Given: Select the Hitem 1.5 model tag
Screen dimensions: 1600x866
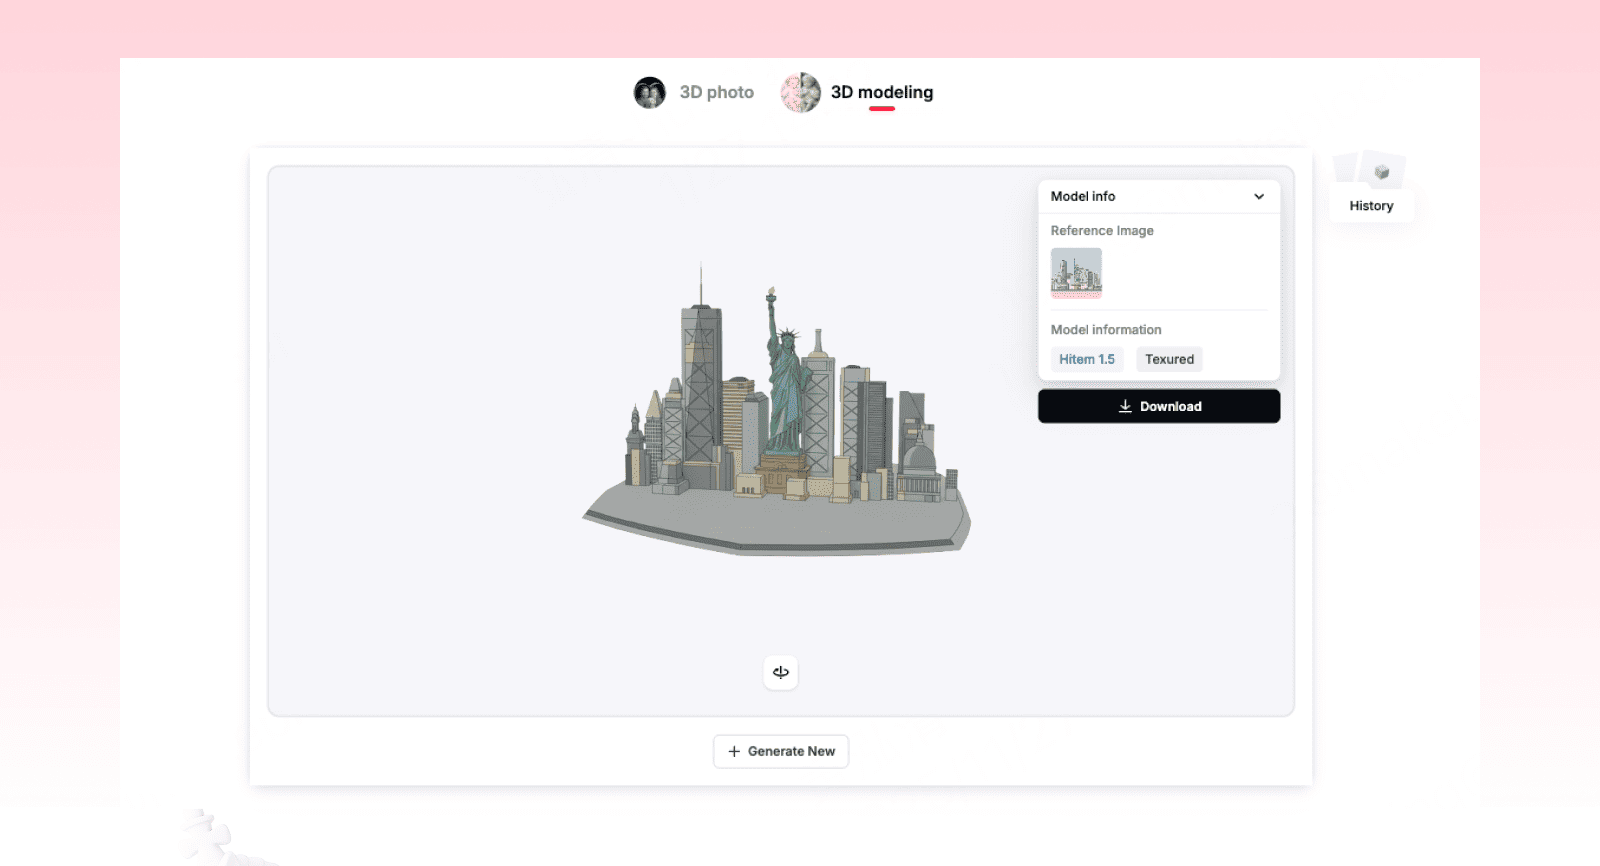Looking at the screenshot, I should (x=1086, y=360).
